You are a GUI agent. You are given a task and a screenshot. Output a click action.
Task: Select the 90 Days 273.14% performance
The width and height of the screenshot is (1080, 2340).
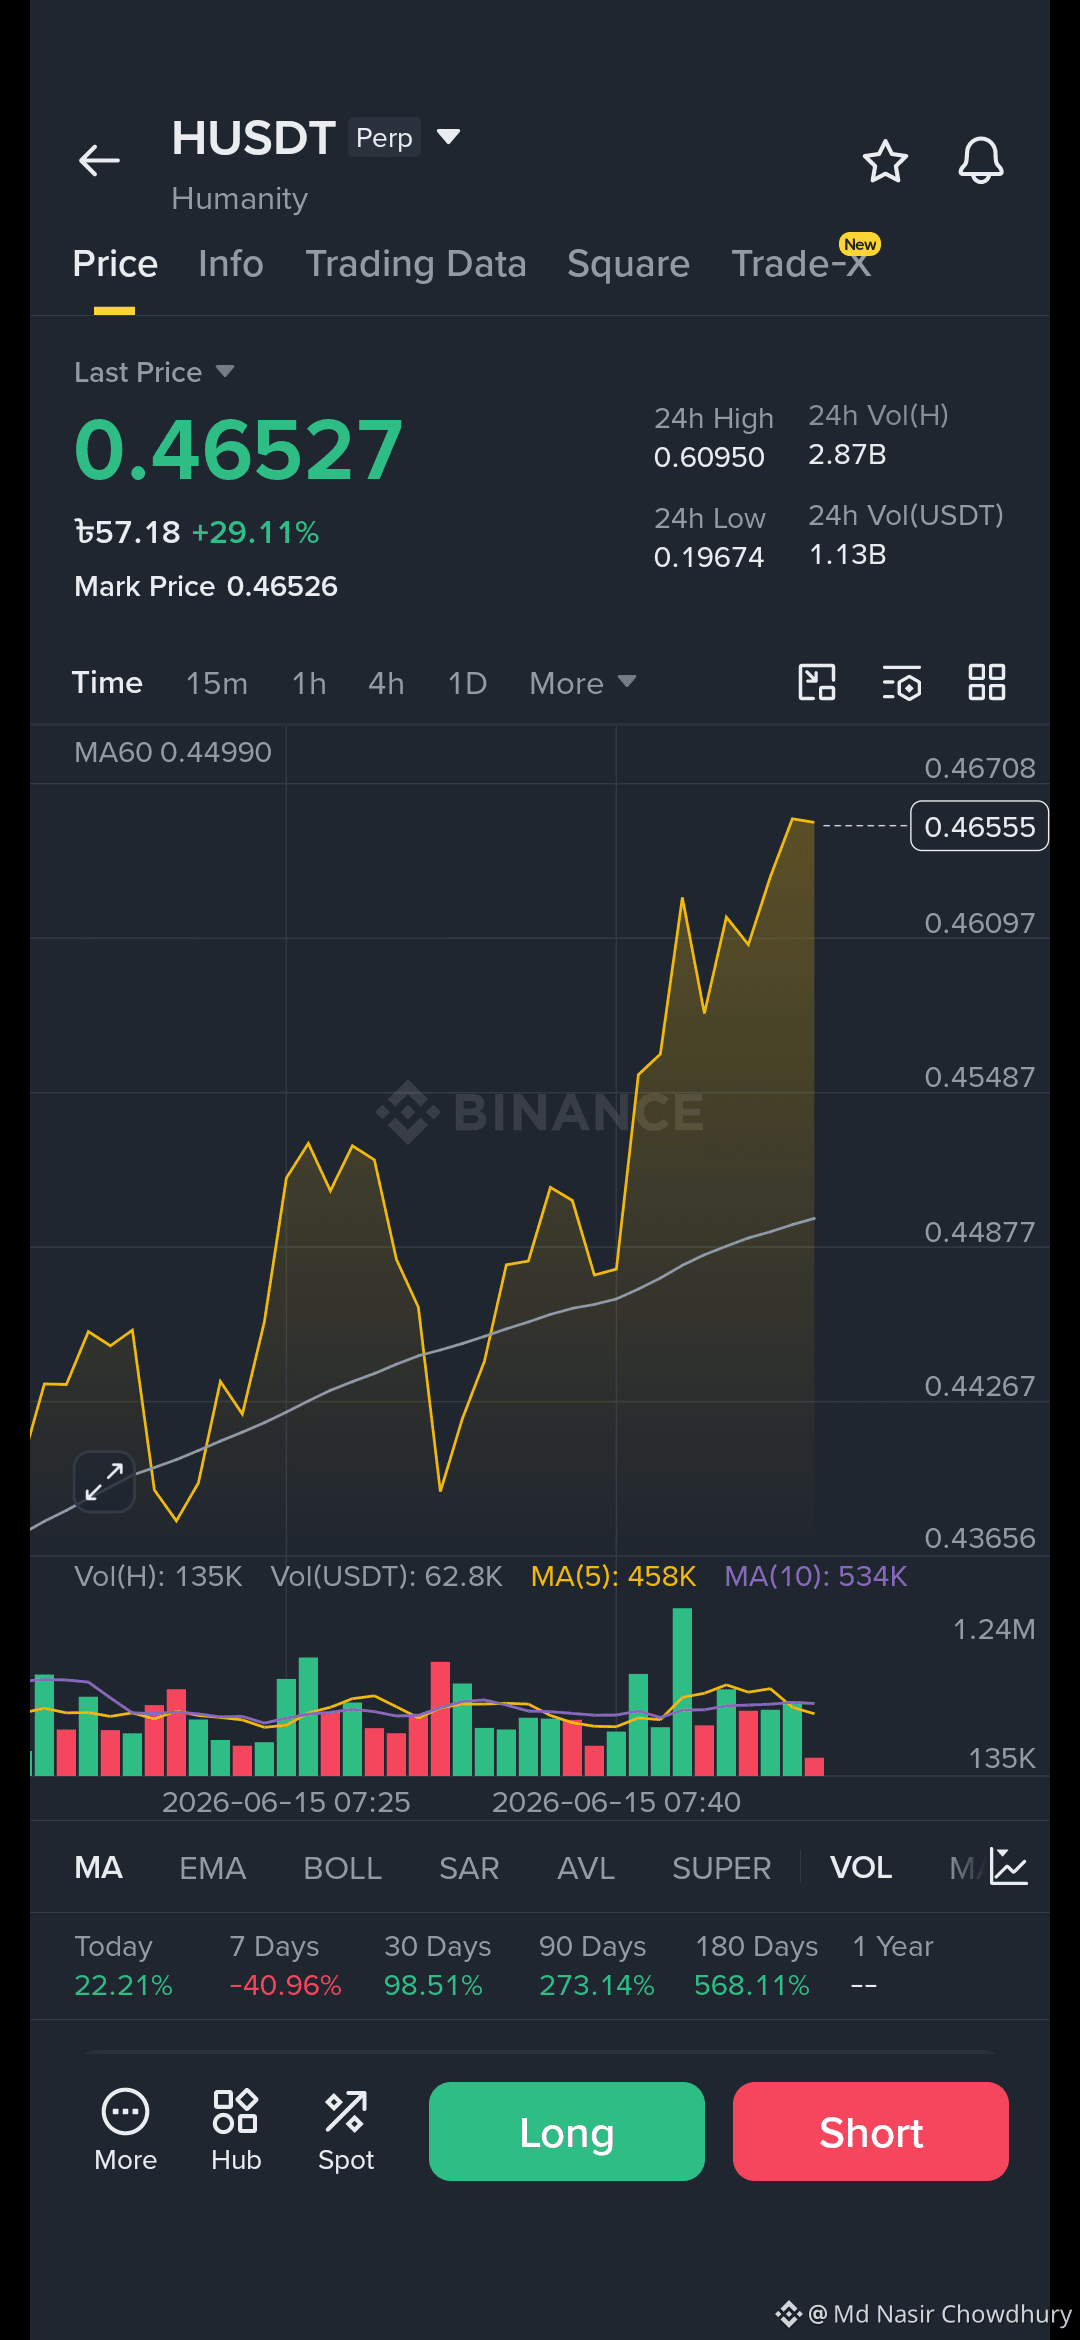[596, 1965]
